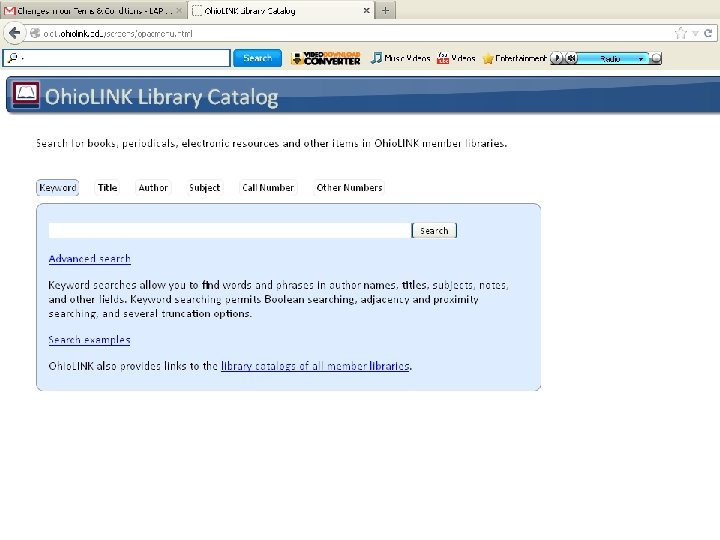Click the site identity globe icon
This screenshot has height=540, width=720.
click(35, 33)
